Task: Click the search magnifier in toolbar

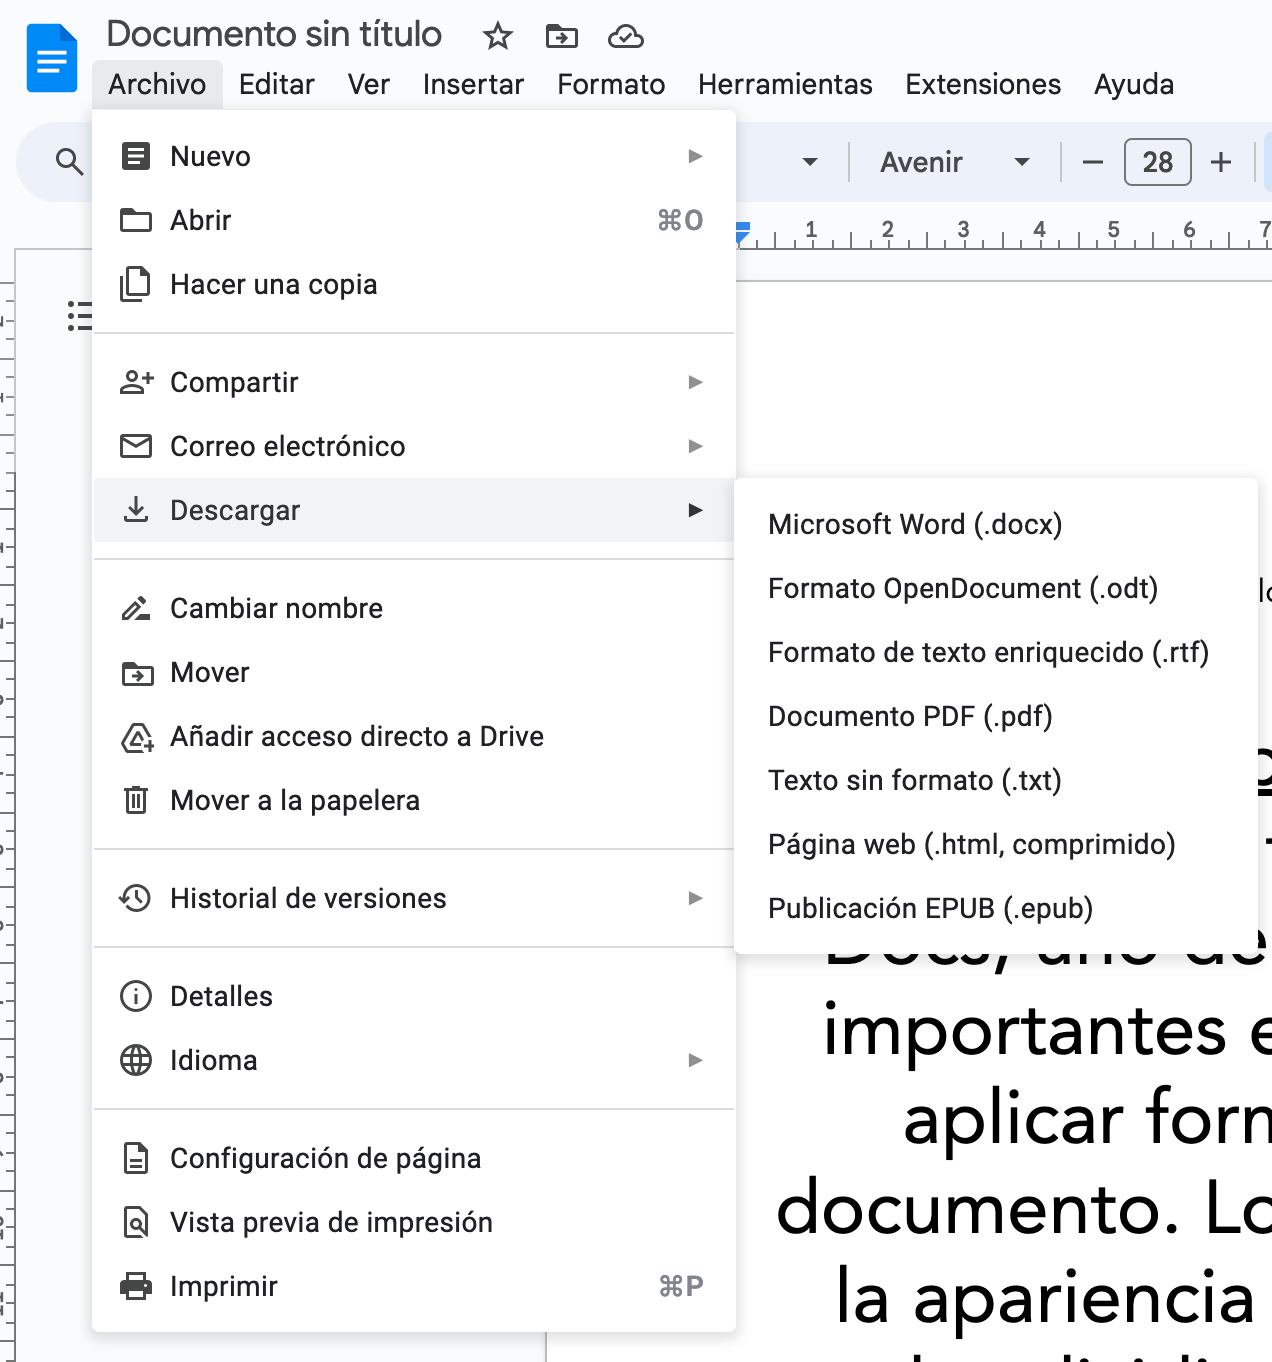Action: click(x=69, y=162)
